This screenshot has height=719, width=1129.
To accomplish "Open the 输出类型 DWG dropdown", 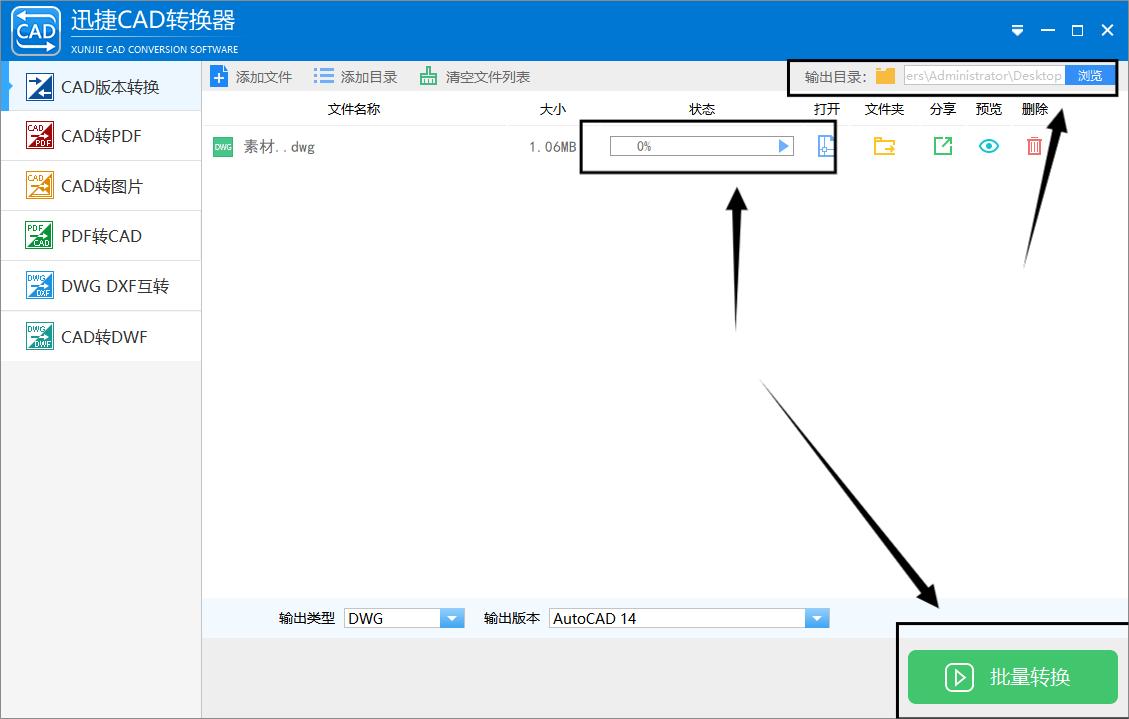I will (x=404, y=617).
